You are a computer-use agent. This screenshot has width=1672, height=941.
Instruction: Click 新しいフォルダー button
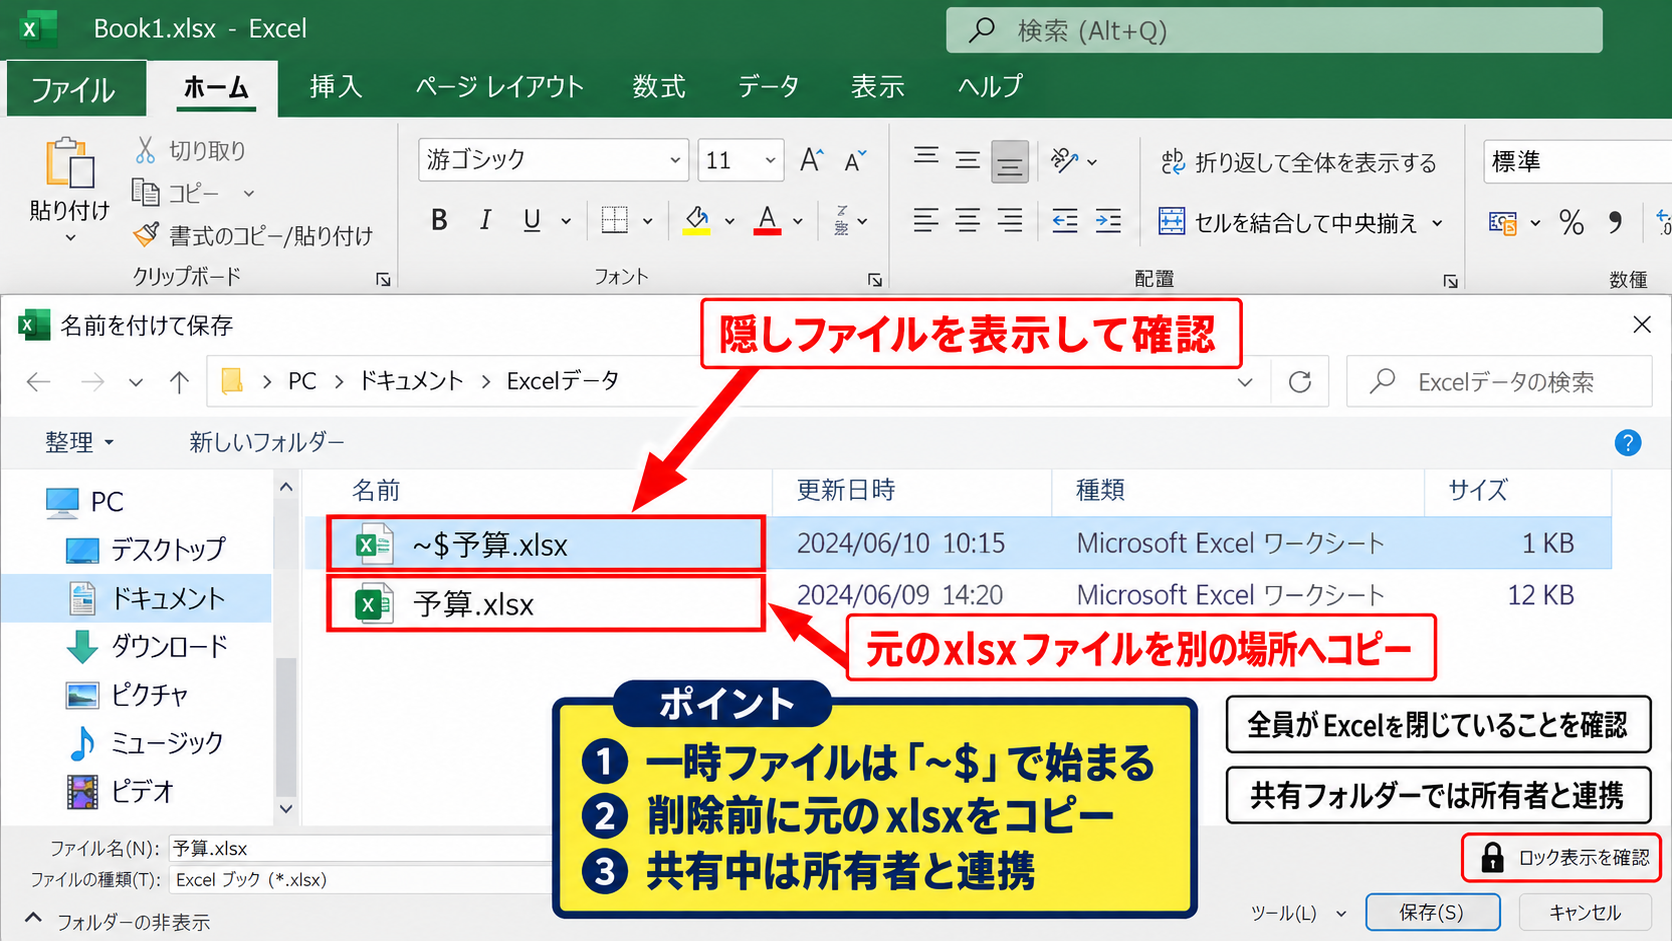click(x=267, y=442)
